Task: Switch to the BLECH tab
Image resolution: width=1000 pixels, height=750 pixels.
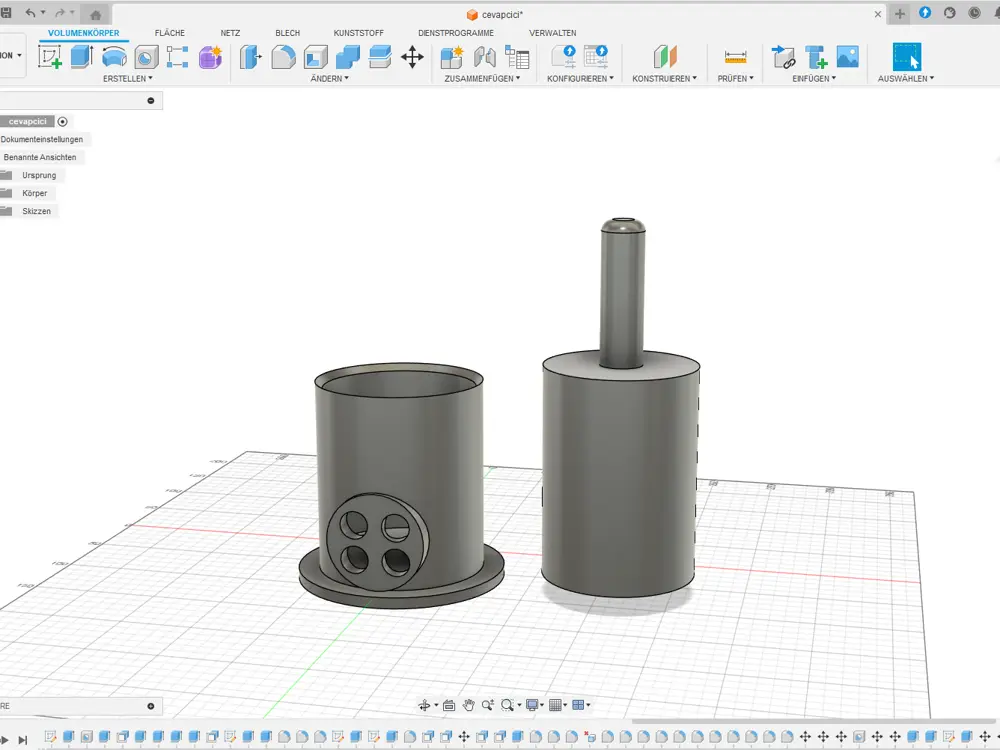Action: click(288, 33)
